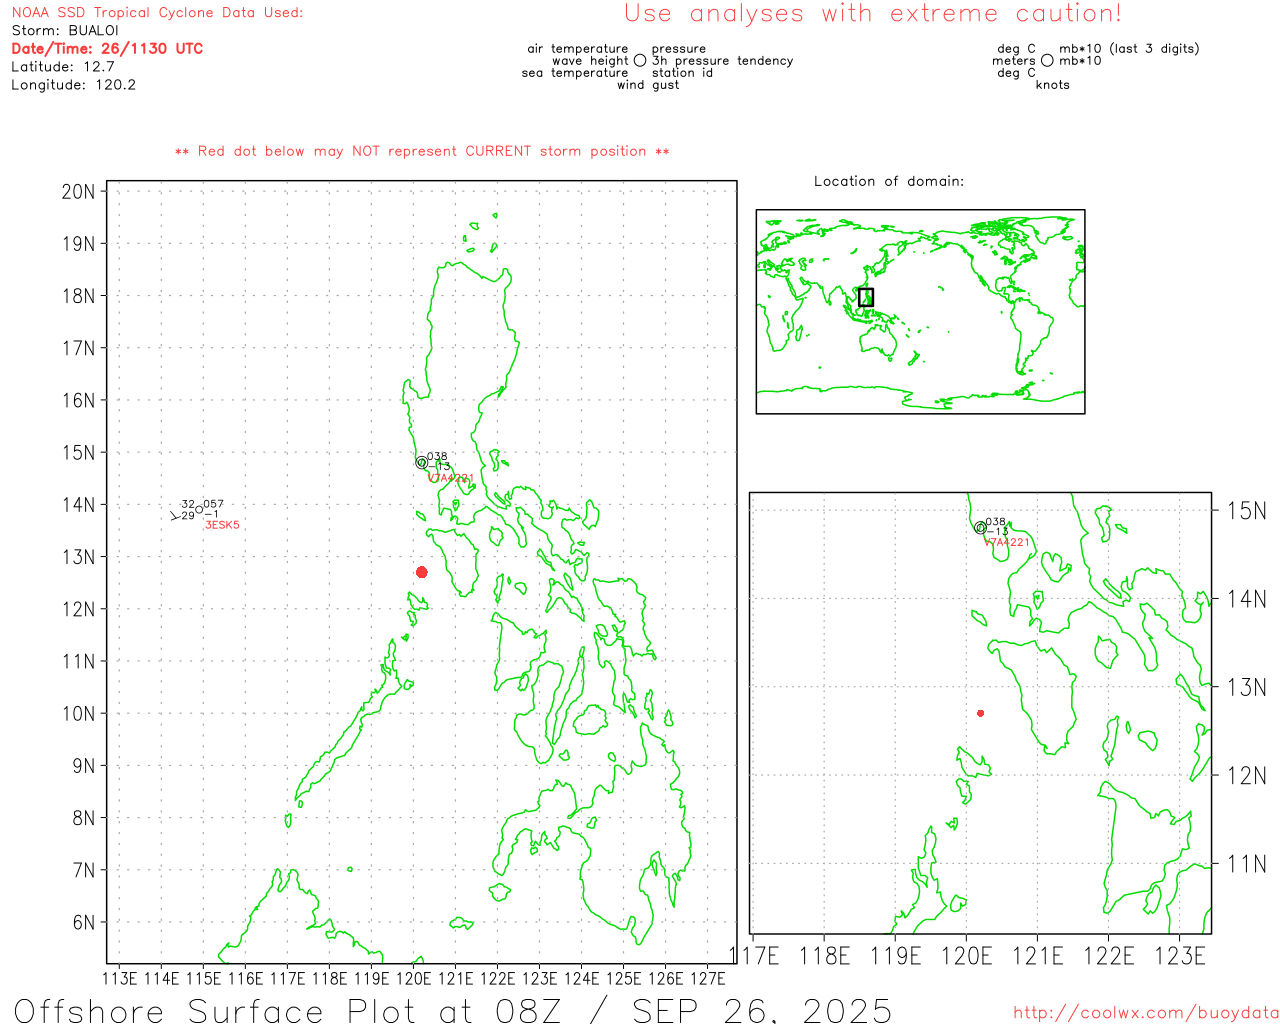
Task: Click the "29" sea temperature value at 3ESK5
Action: pyautogui.click(x=188, y=515)
